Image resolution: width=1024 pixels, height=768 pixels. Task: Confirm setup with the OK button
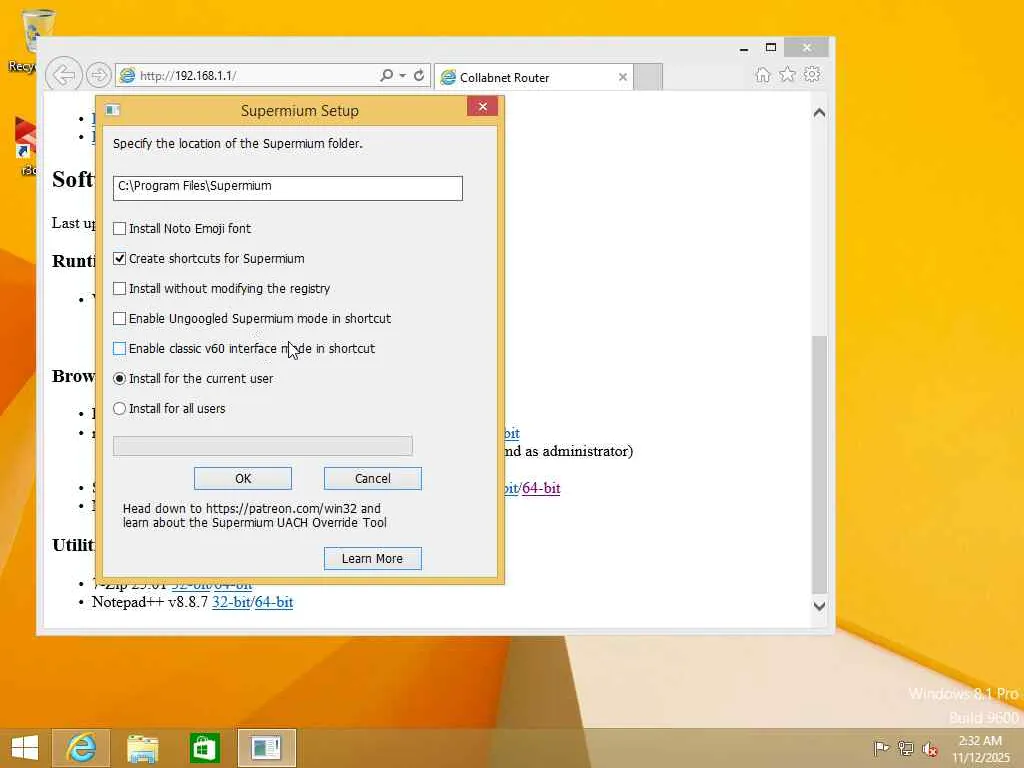[243, 479]
